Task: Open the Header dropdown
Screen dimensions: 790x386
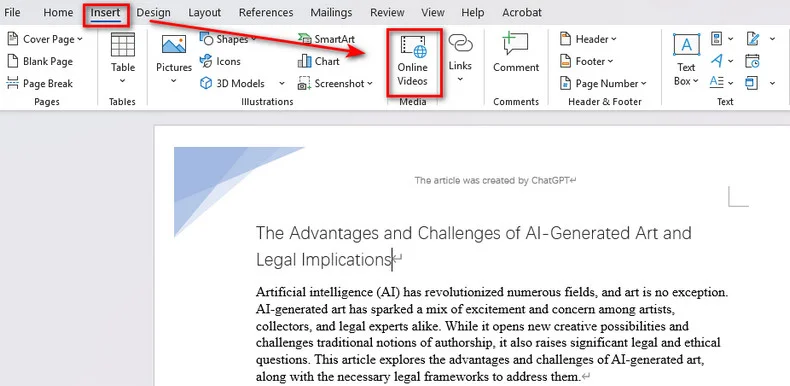Action: click(588, 39)
